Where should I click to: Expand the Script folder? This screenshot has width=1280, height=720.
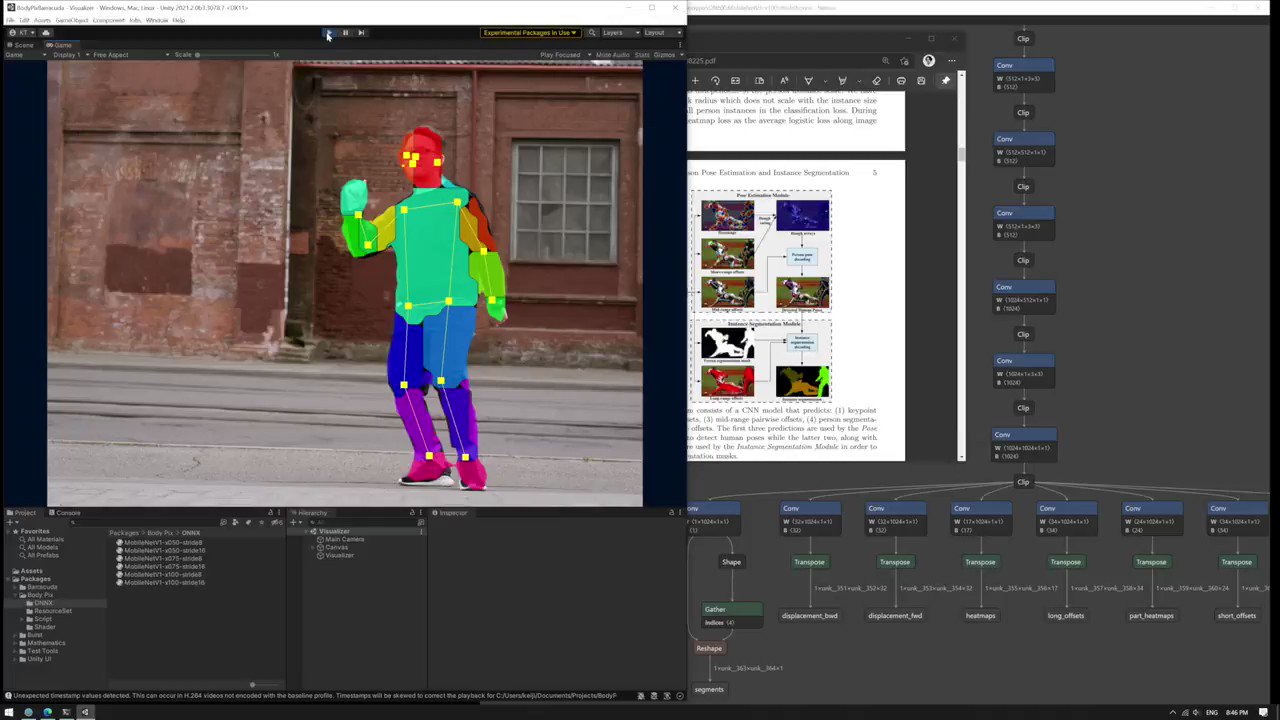(x=22, y=619)
